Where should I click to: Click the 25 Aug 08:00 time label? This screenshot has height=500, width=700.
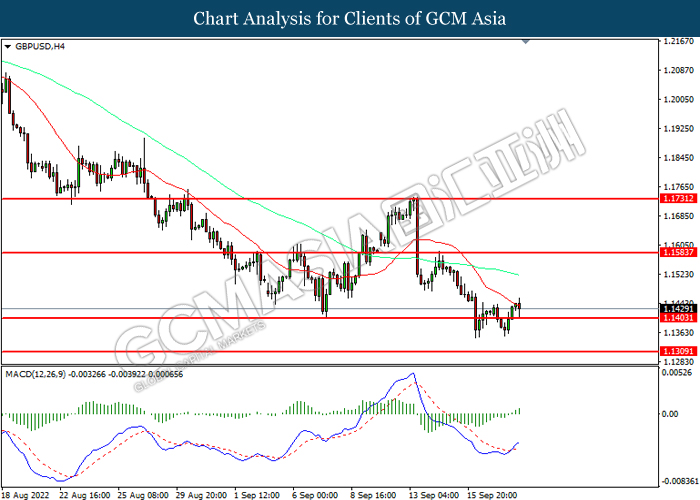143,495
